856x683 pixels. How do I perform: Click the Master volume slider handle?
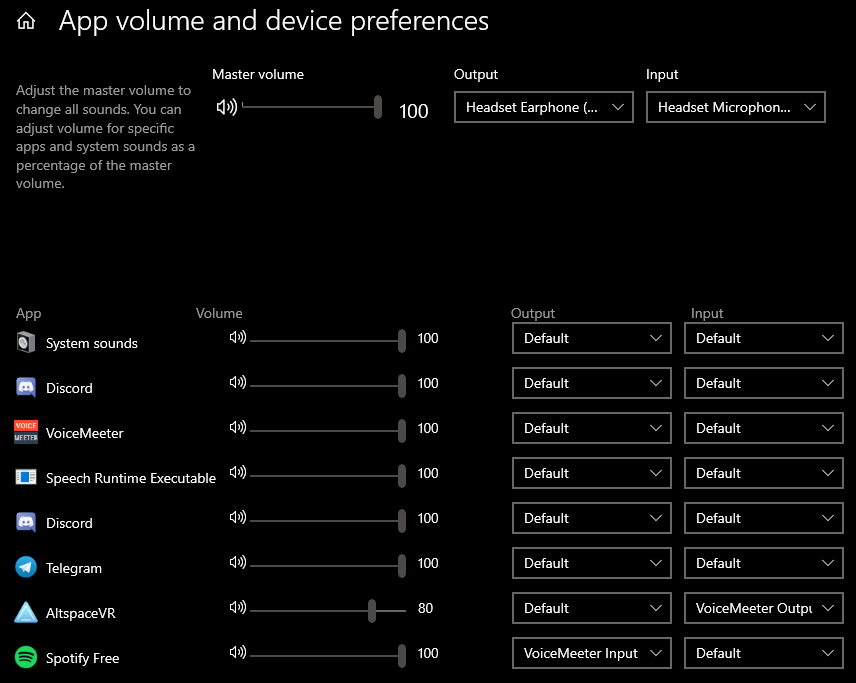[378, 107]
